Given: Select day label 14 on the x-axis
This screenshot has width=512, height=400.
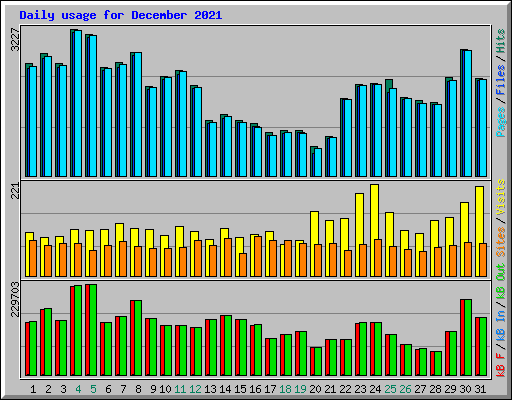Looking at the screenshot, I should tap(225, 389).
